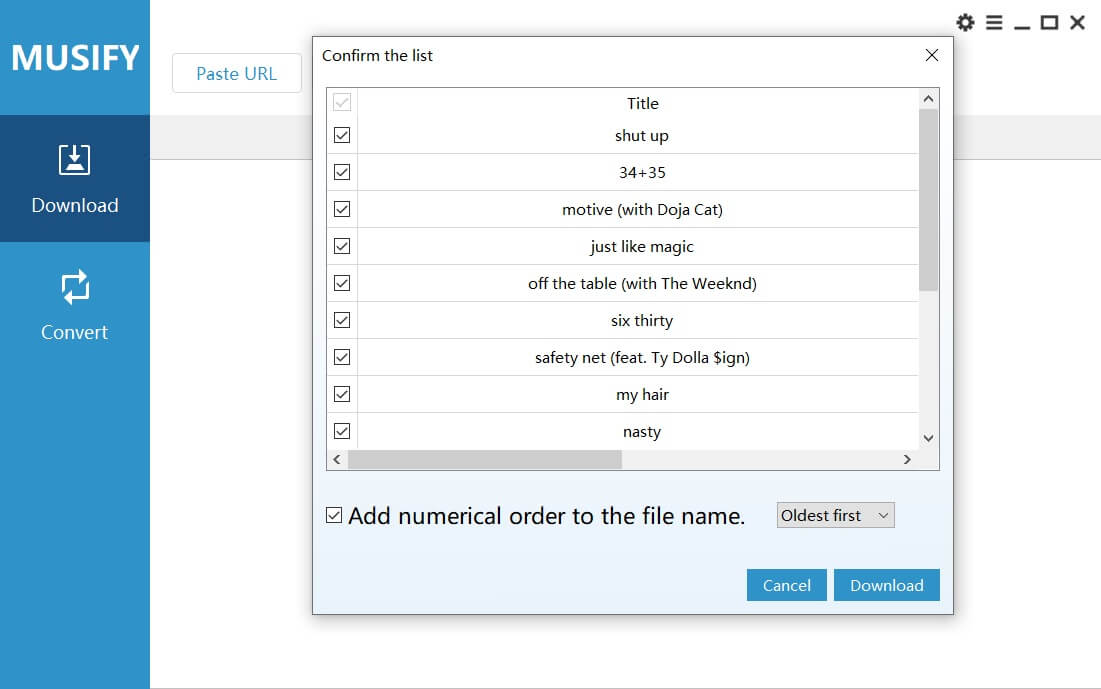Click the Title column header
The height and width of the screenshot is (689, 1101).
[x=642, y=103]
